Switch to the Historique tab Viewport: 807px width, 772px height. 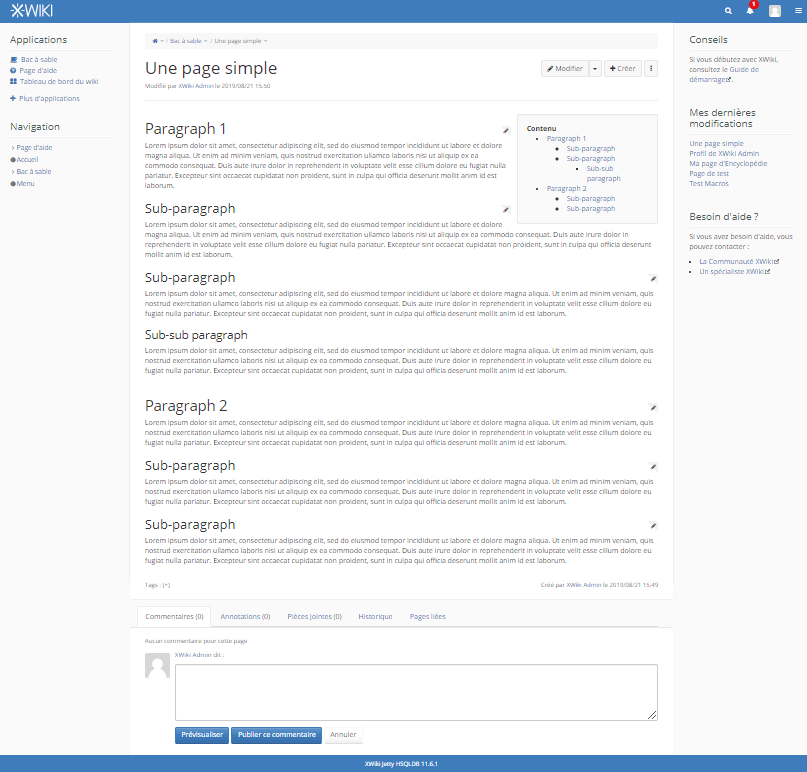[375, 617]
